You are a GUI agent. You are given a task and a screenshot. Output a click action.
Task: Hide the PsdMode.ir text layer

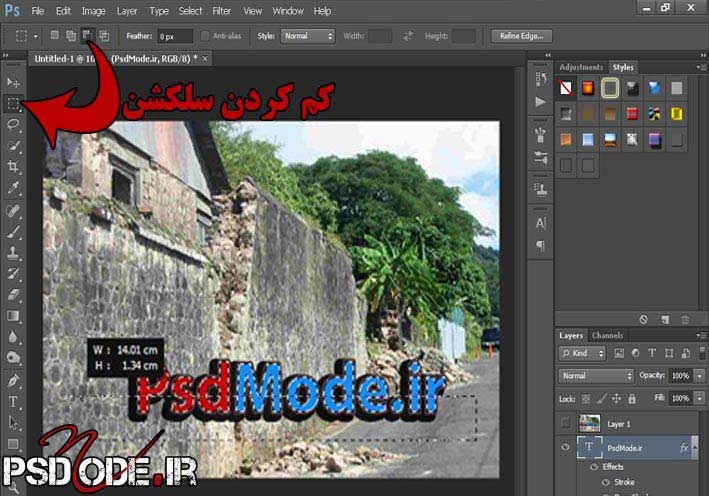pyautogui.click(x=565, y=447)
